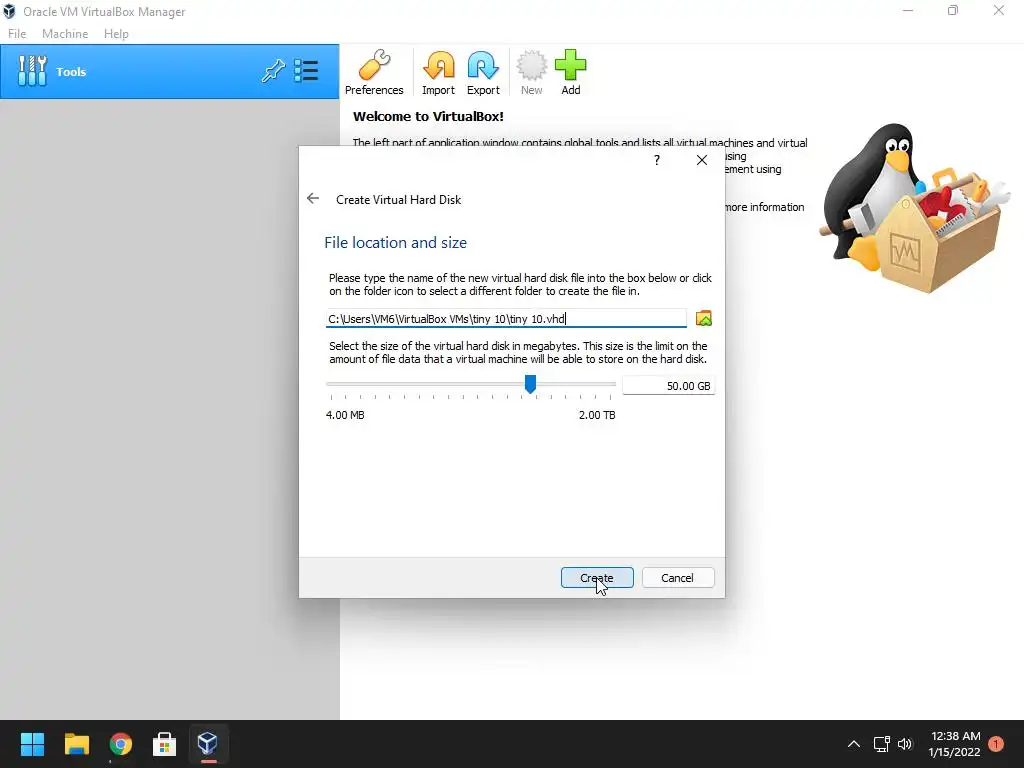Image resolution: width=1024 pixels, height=768 pixels.
Task: Click the volume speaker tray icon
Action: click(905, 744)
